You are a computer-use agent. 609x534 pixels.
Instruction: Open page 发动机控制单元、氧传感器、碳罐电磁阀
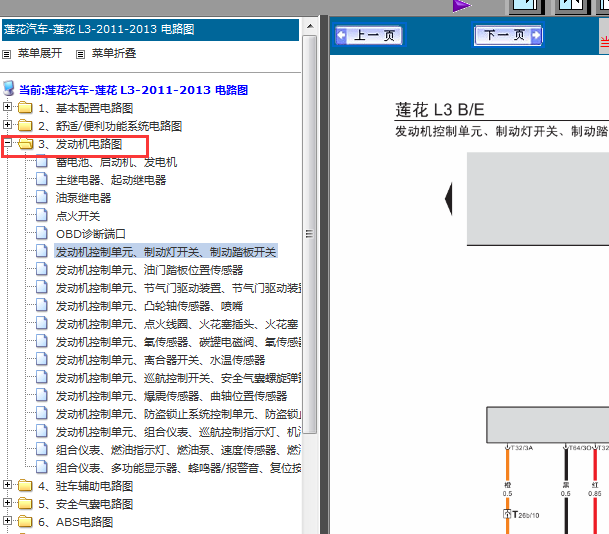tap(178, 342)
